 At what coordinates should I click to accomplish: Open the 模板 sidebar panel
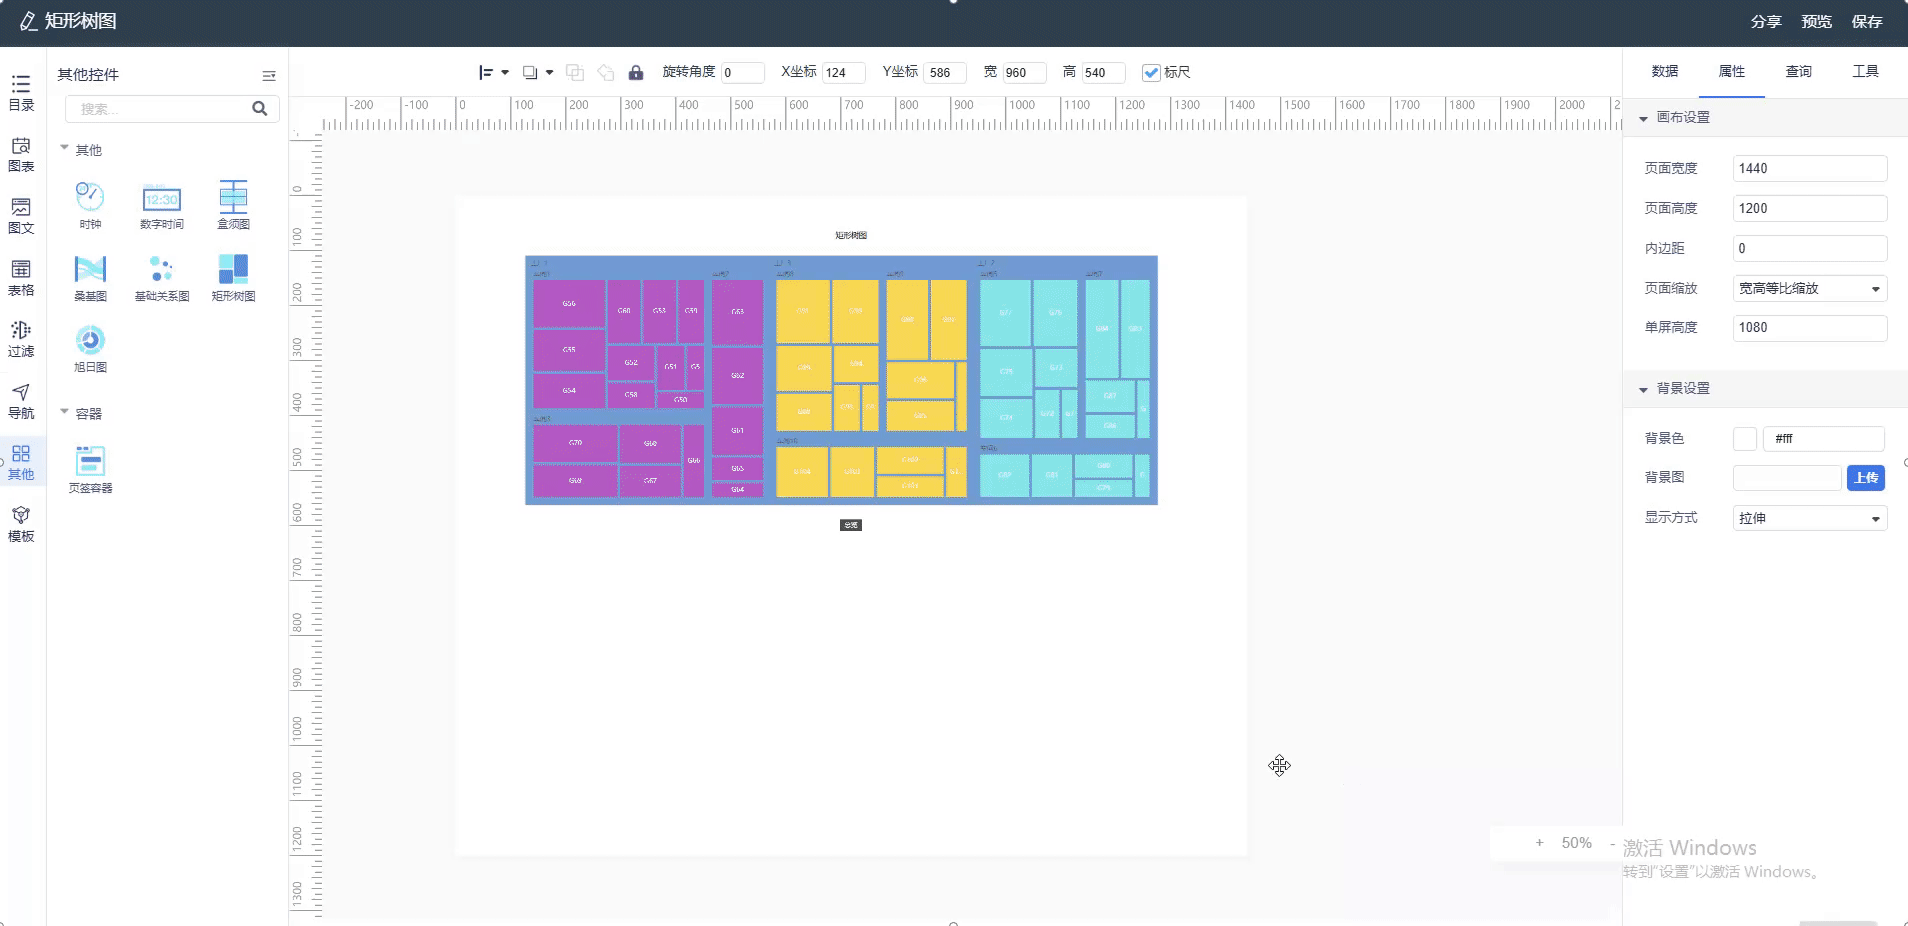click(21, 524)
